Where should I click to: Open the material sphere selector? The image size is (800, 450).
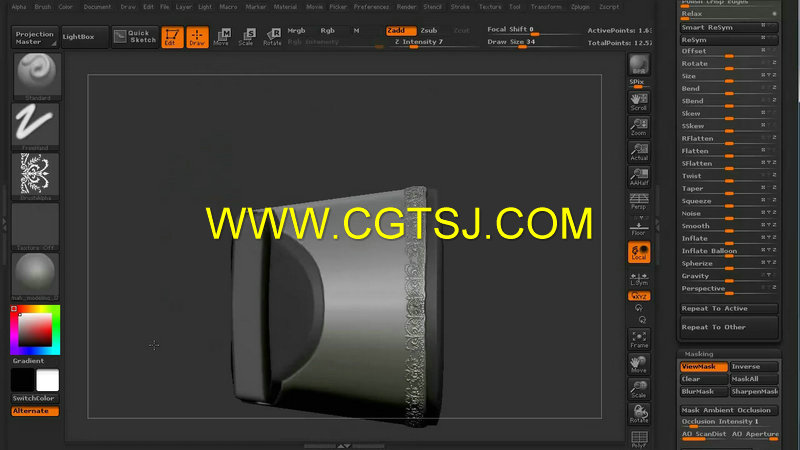tap(35, 276)
